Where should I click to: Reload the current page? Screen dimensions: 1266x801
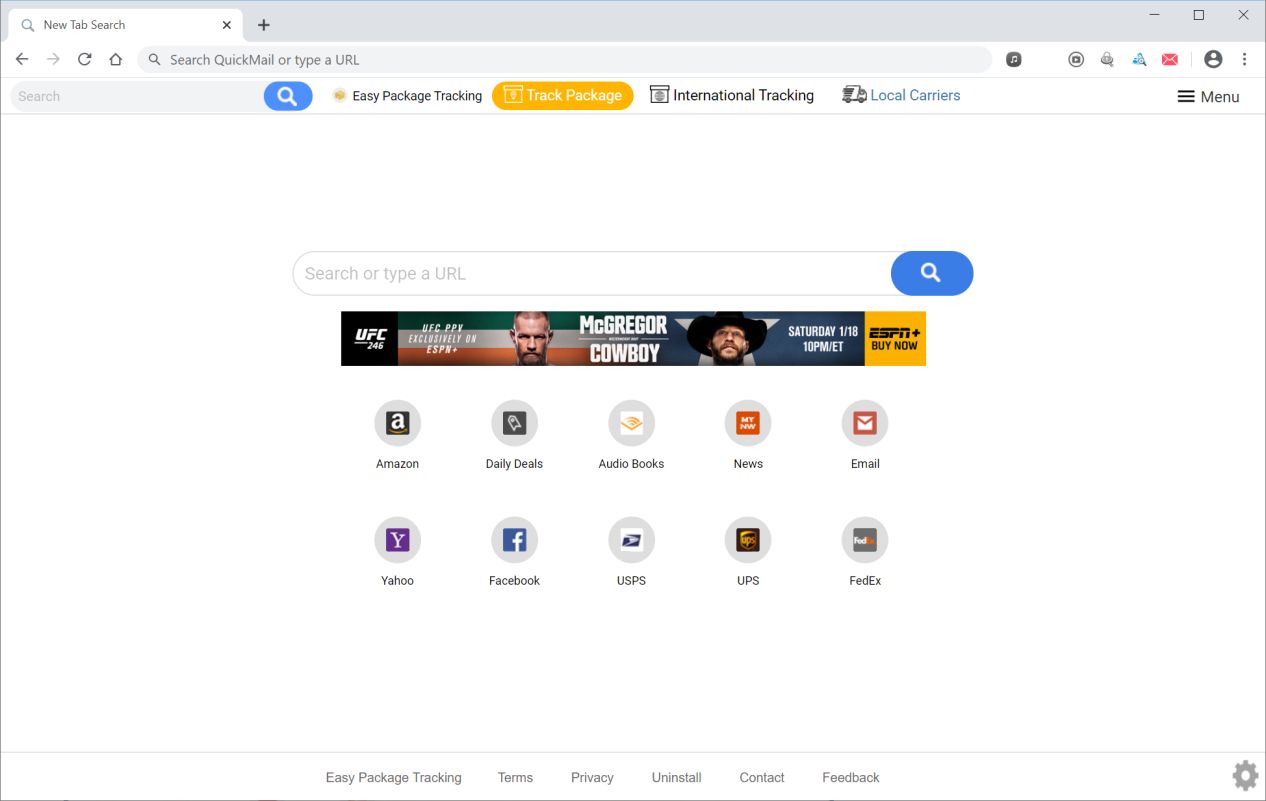[x=85, y=59]
